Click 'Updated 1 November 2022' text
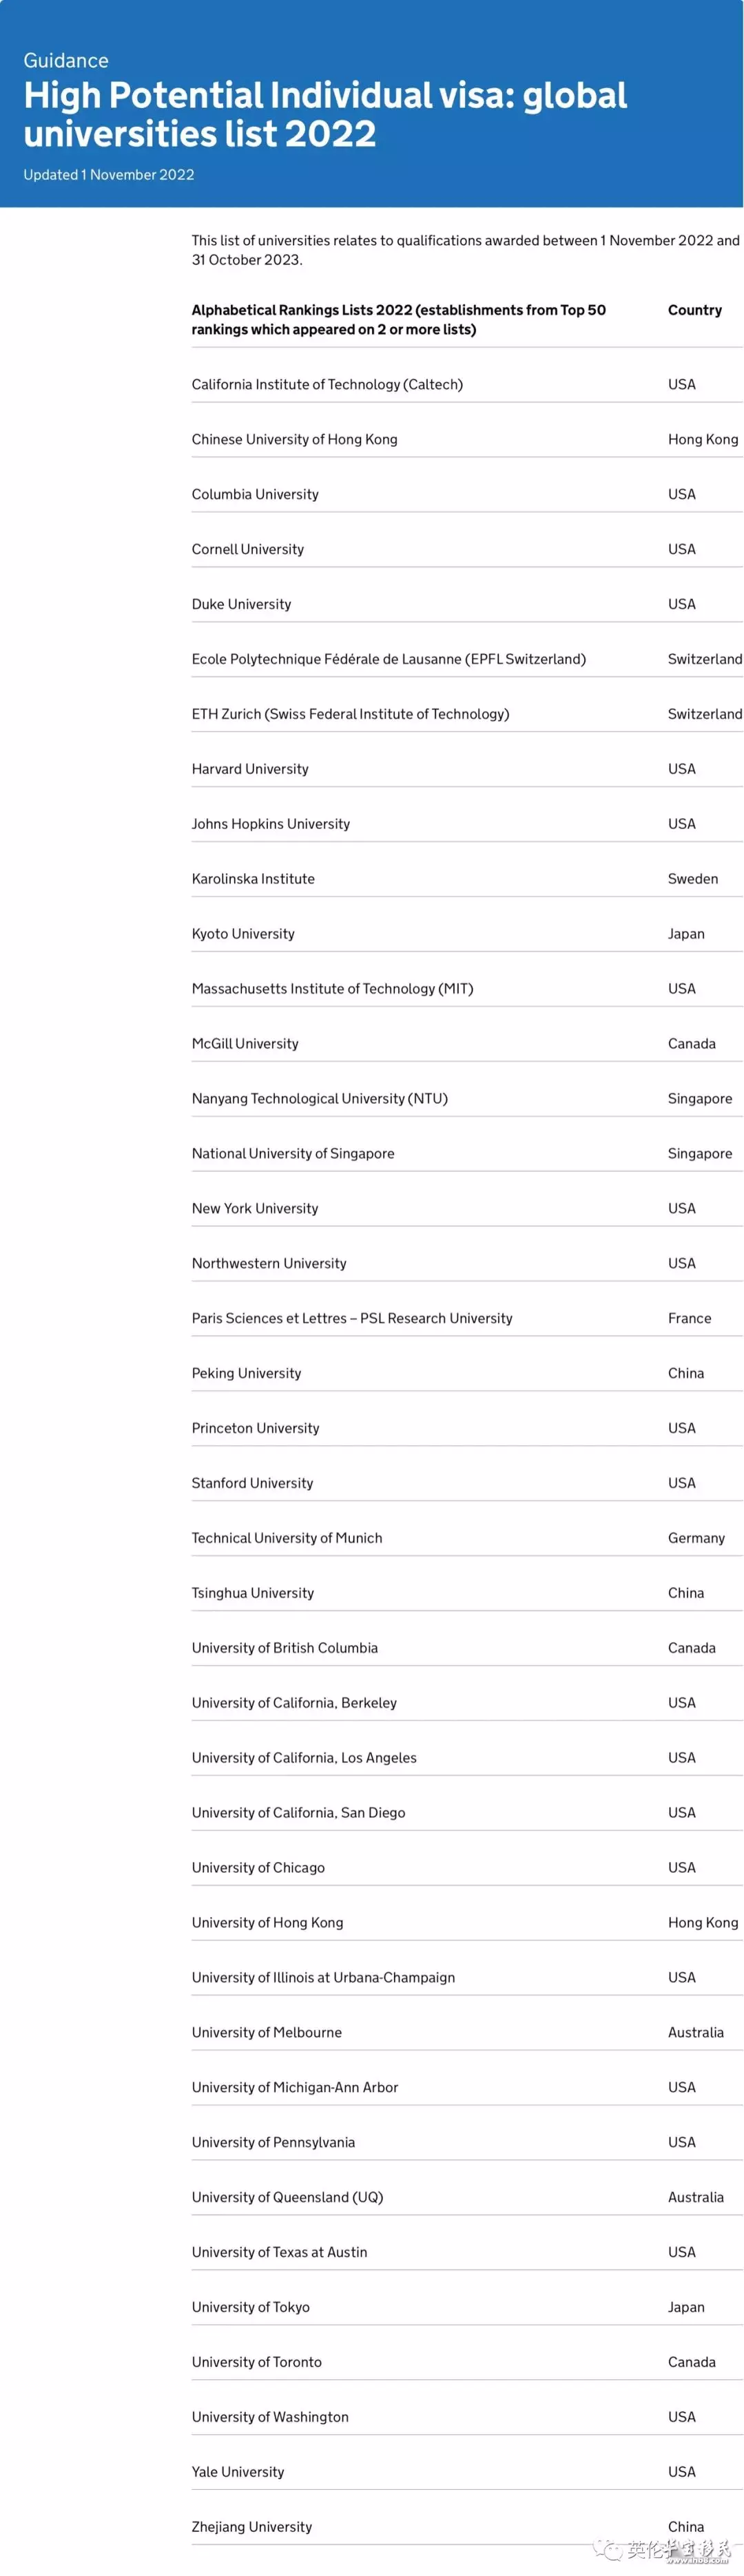The height and width of the screenshot is (2576, 744). [x=109, y=174]
